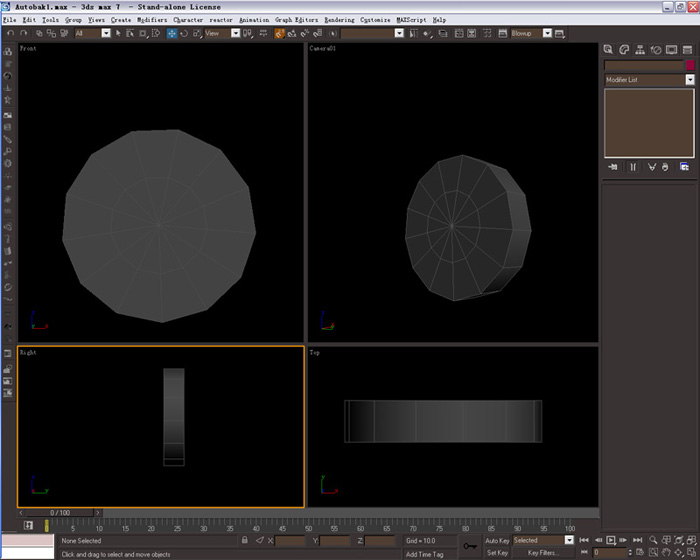Open the Customize menu
Image resolution: width=700 pixels, height=560 pixels.
pyautogui.click(x=375, y=20)
